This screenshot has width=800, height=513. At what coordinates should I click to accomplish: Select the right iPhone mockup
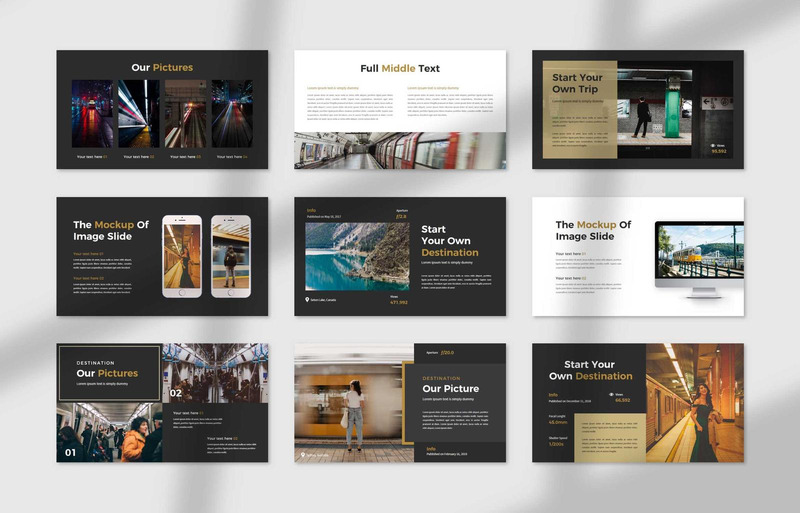(x=231, y=256)
